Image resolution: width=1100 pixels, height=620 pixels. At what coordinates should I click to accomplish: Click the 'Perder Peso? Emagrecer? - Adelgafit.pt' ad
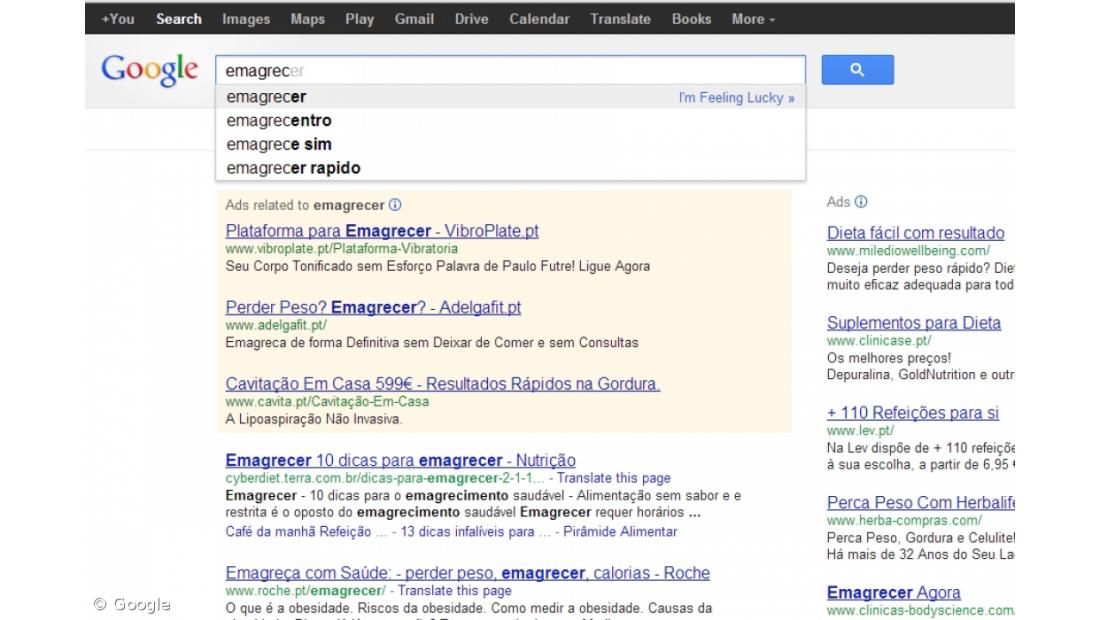point(371,307)
